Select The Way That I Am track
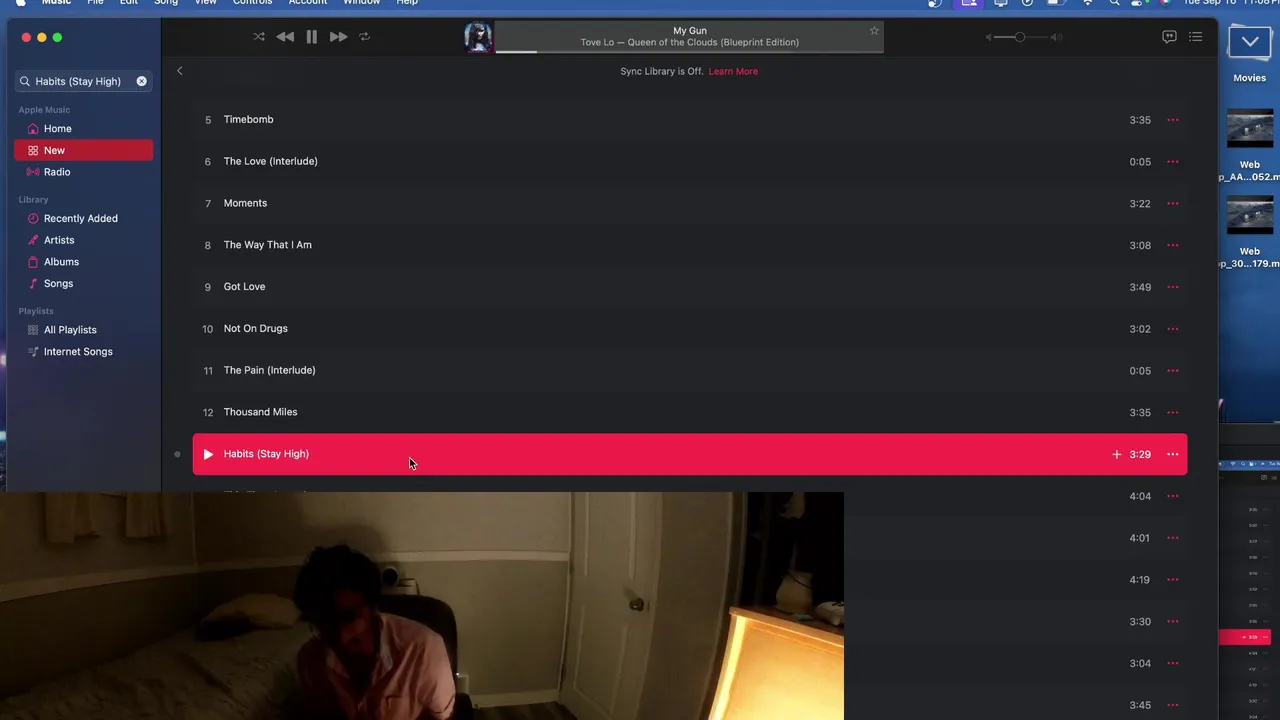 690,245
